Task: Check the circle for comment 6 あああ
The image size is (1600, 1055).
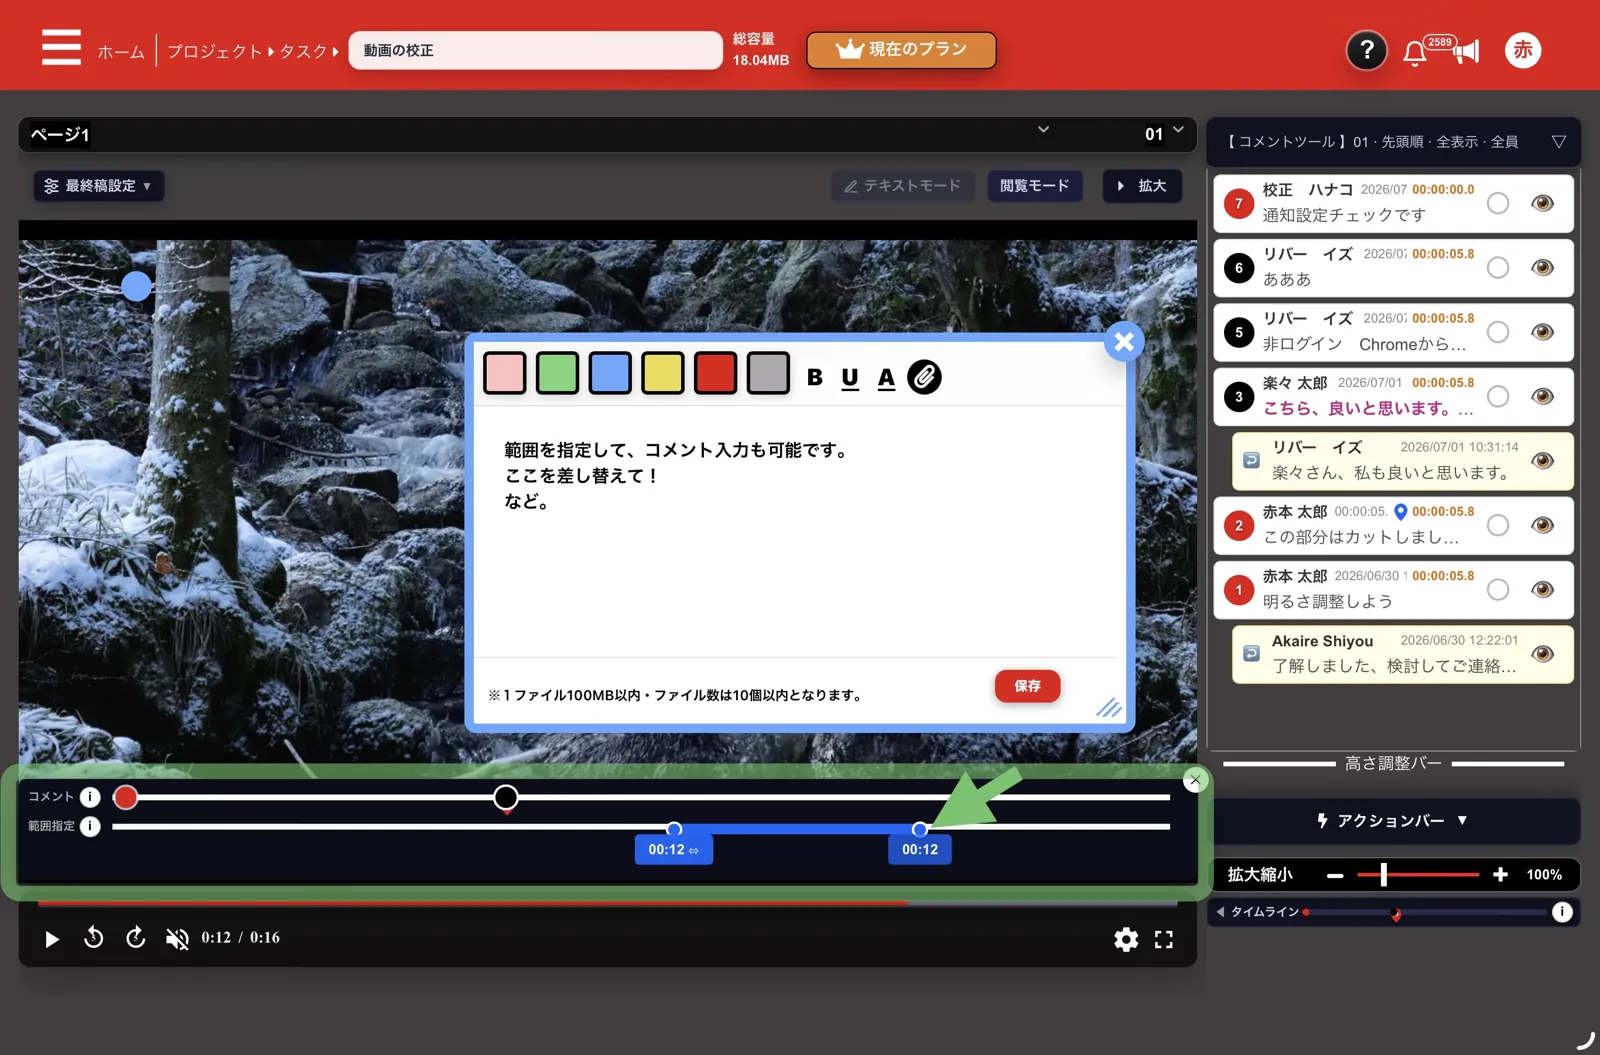Action: pyautogui.click(x=1498, y=267)
